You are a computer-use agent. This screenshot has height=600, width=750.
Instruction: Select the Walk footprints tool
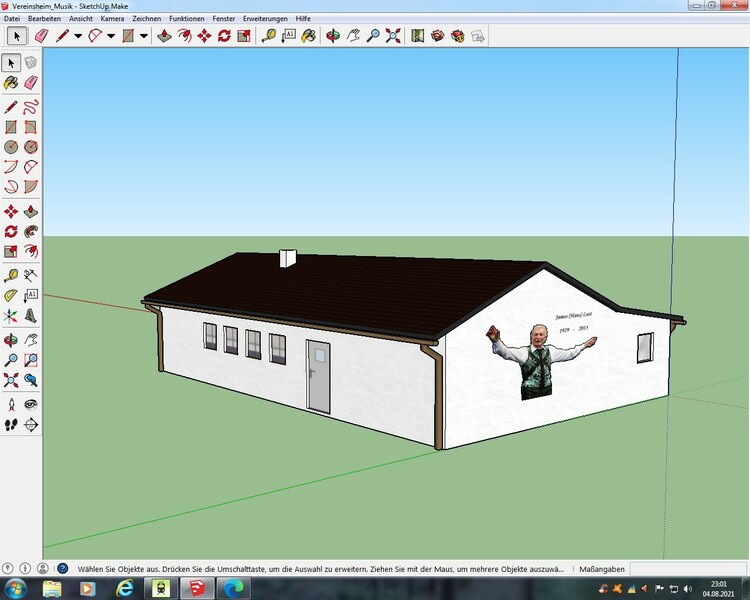(11, 425)
